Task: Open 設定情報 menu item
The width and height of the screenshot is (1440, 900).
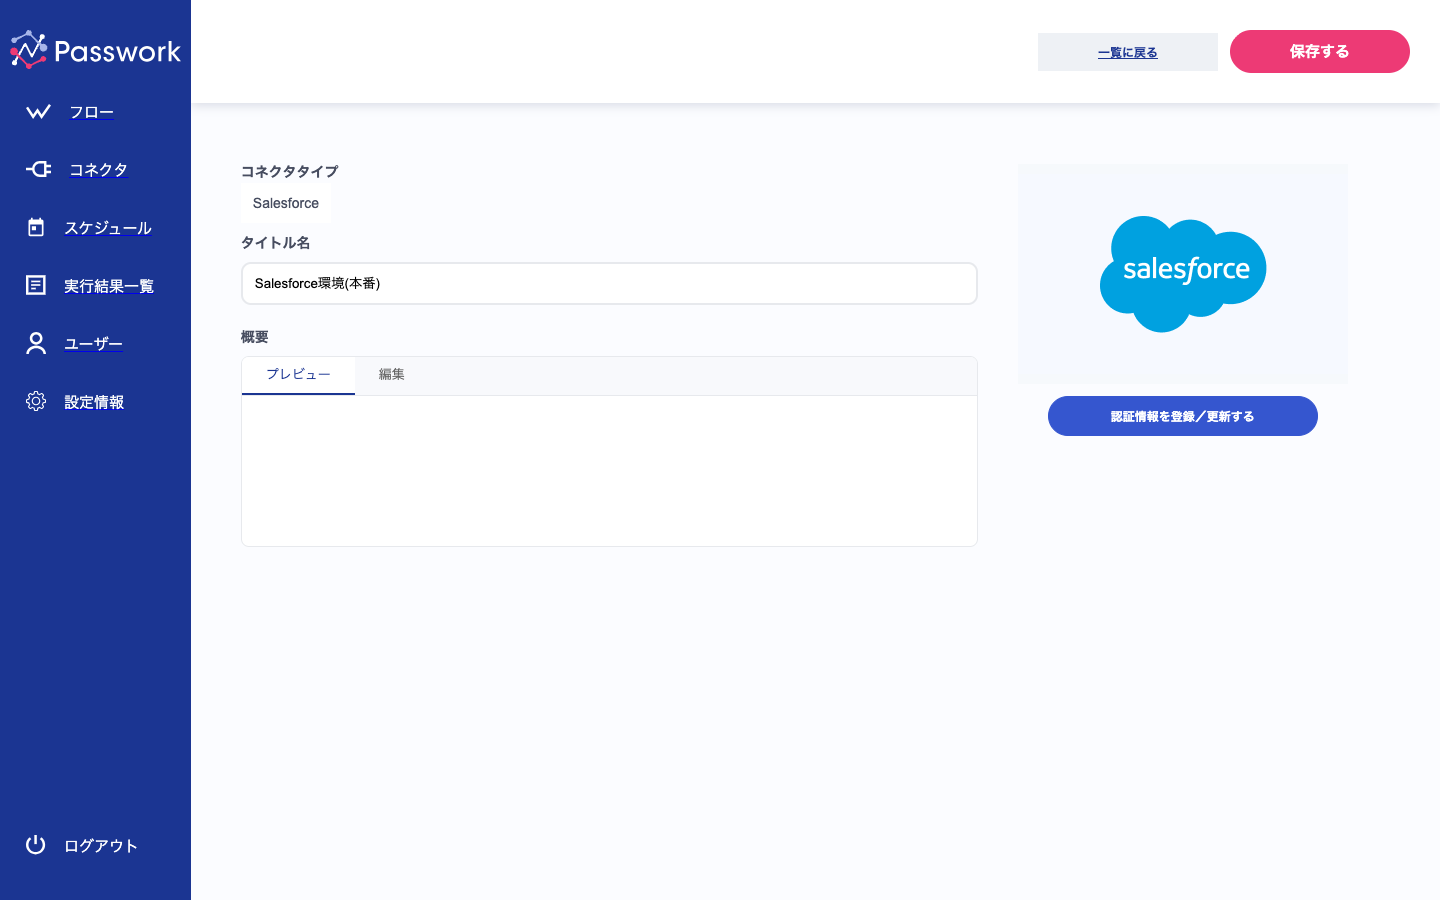Action: 94,402
